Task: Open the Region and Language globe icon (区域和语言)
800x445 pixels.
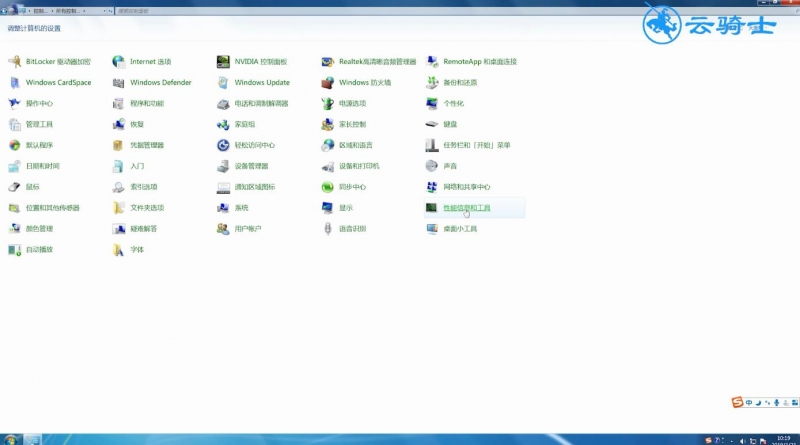Action: click(328, 145)
